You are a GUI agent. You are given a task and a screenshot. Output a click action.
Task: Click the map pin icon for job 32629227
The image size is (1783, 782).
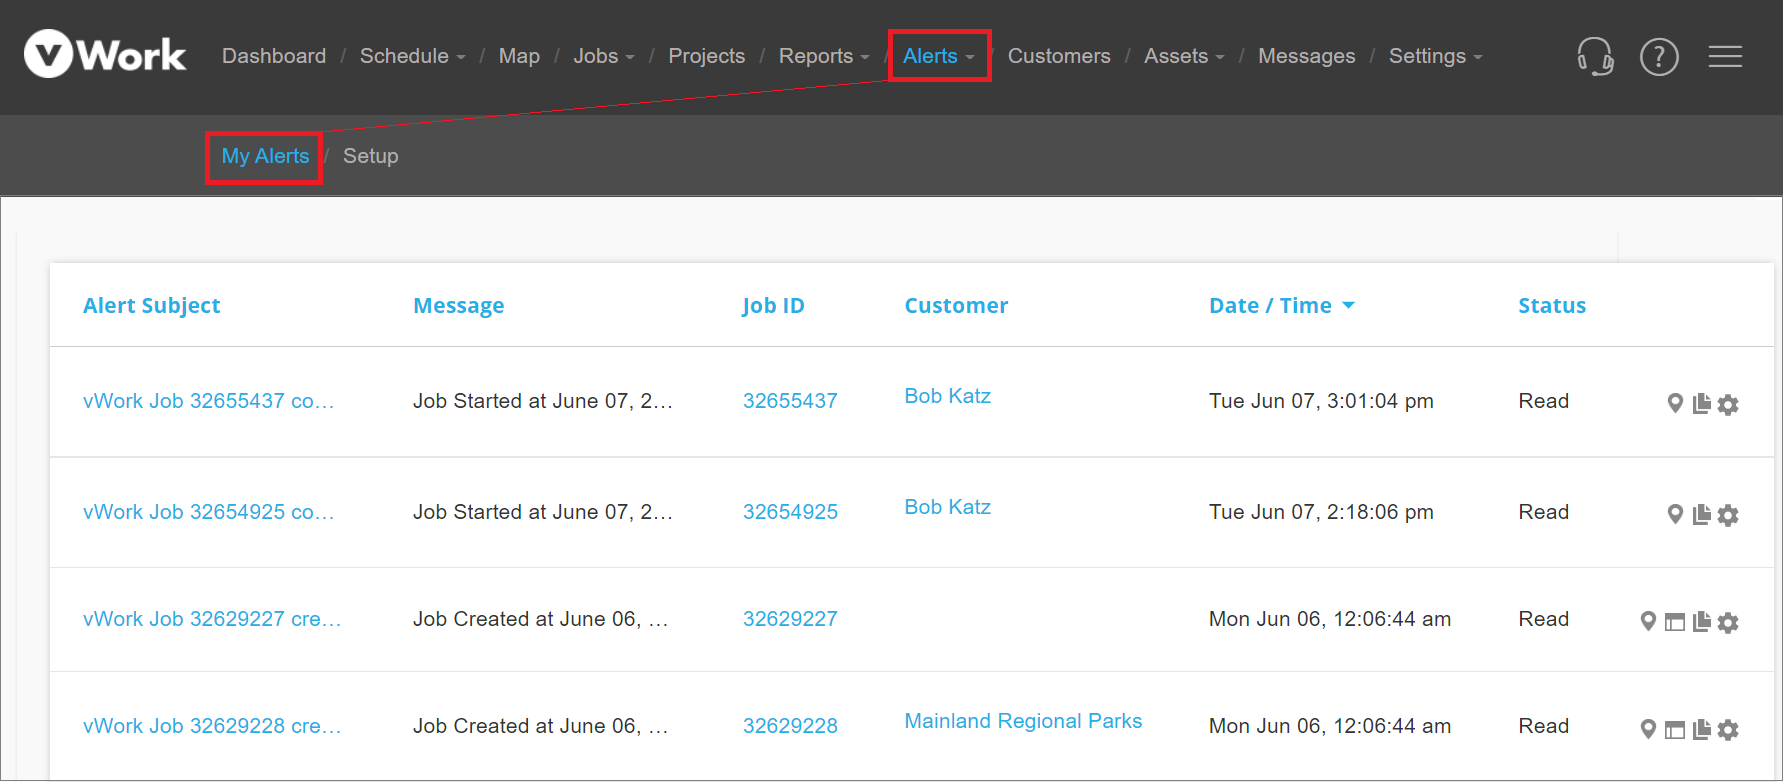pos(1648,621)
